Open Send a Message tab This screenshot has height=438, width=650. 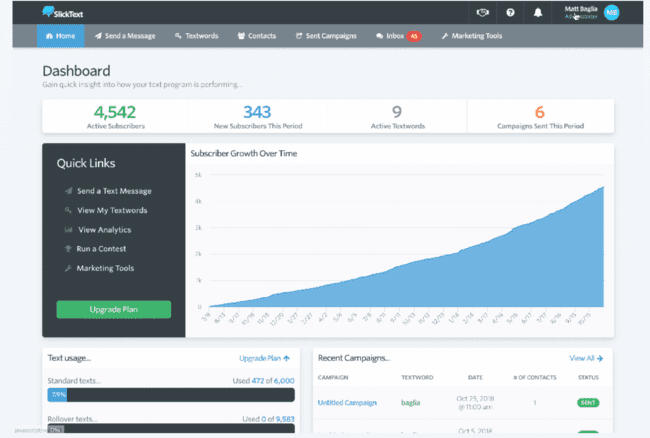click(125, 36)
